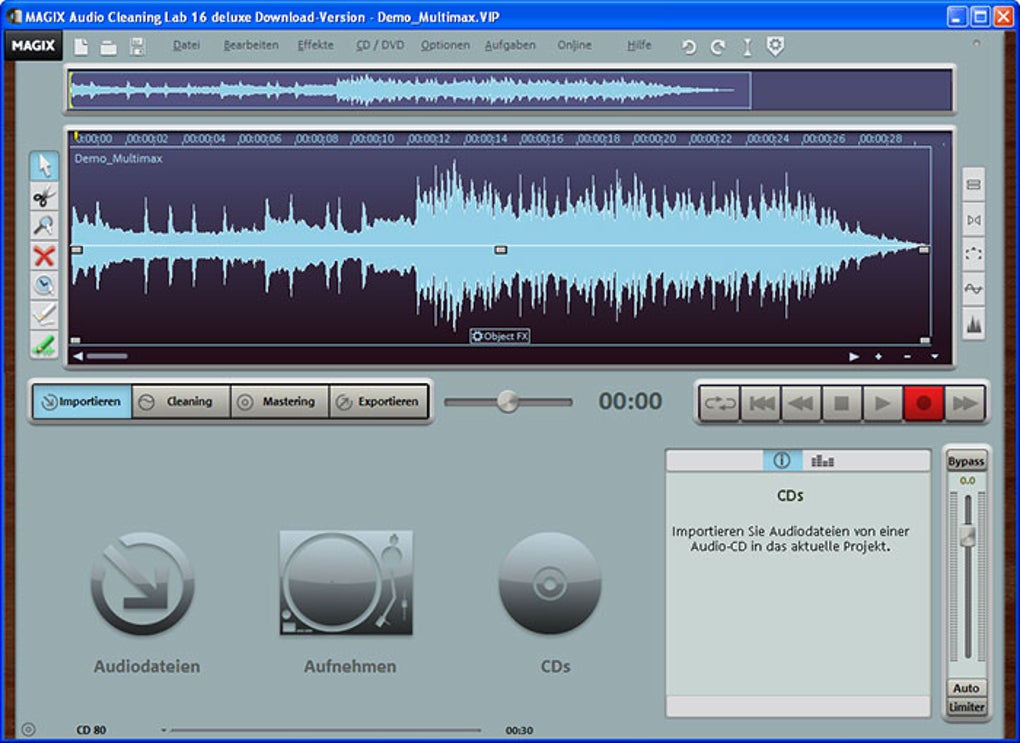
Task: Expand the waveform zoom dropdown arrow
Action: (x=934, y=356)
